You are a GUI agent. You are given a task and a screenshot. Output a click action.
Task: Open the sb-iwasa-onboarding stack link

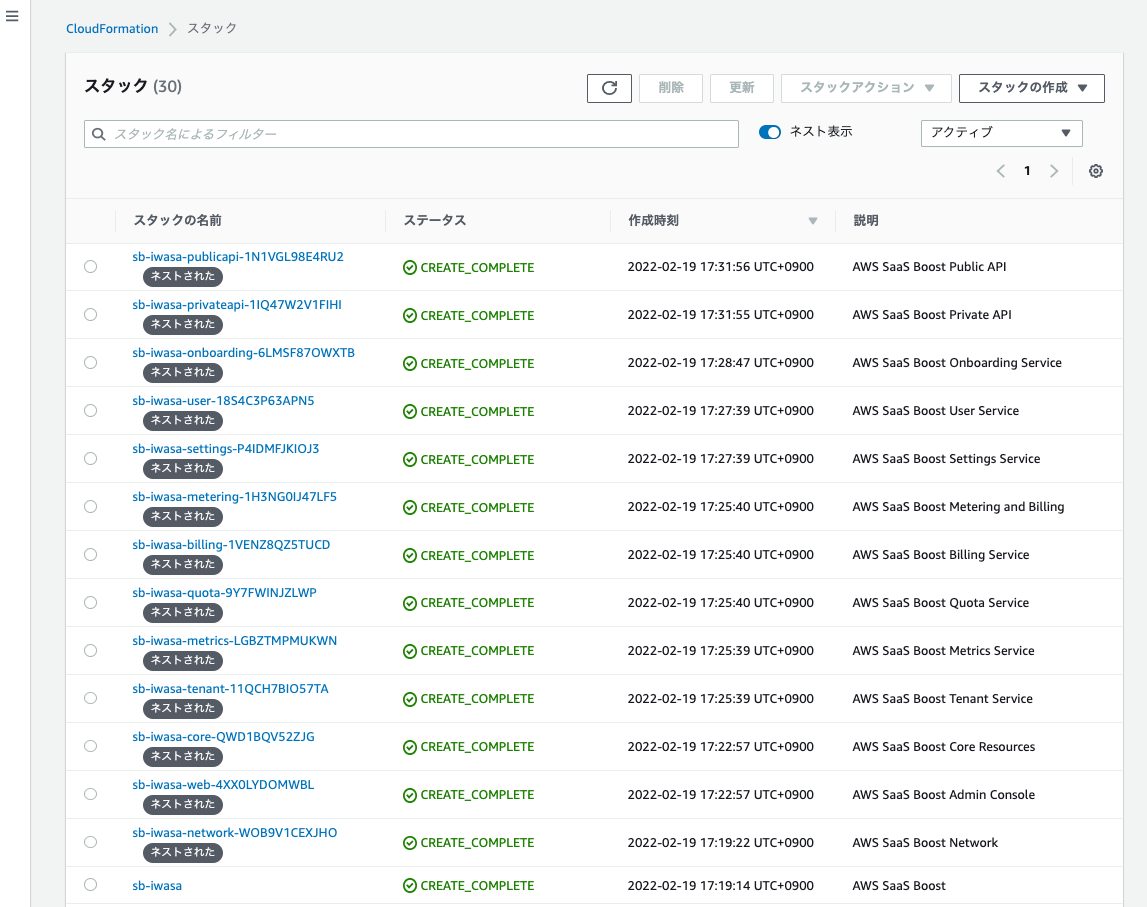(243, 352)
